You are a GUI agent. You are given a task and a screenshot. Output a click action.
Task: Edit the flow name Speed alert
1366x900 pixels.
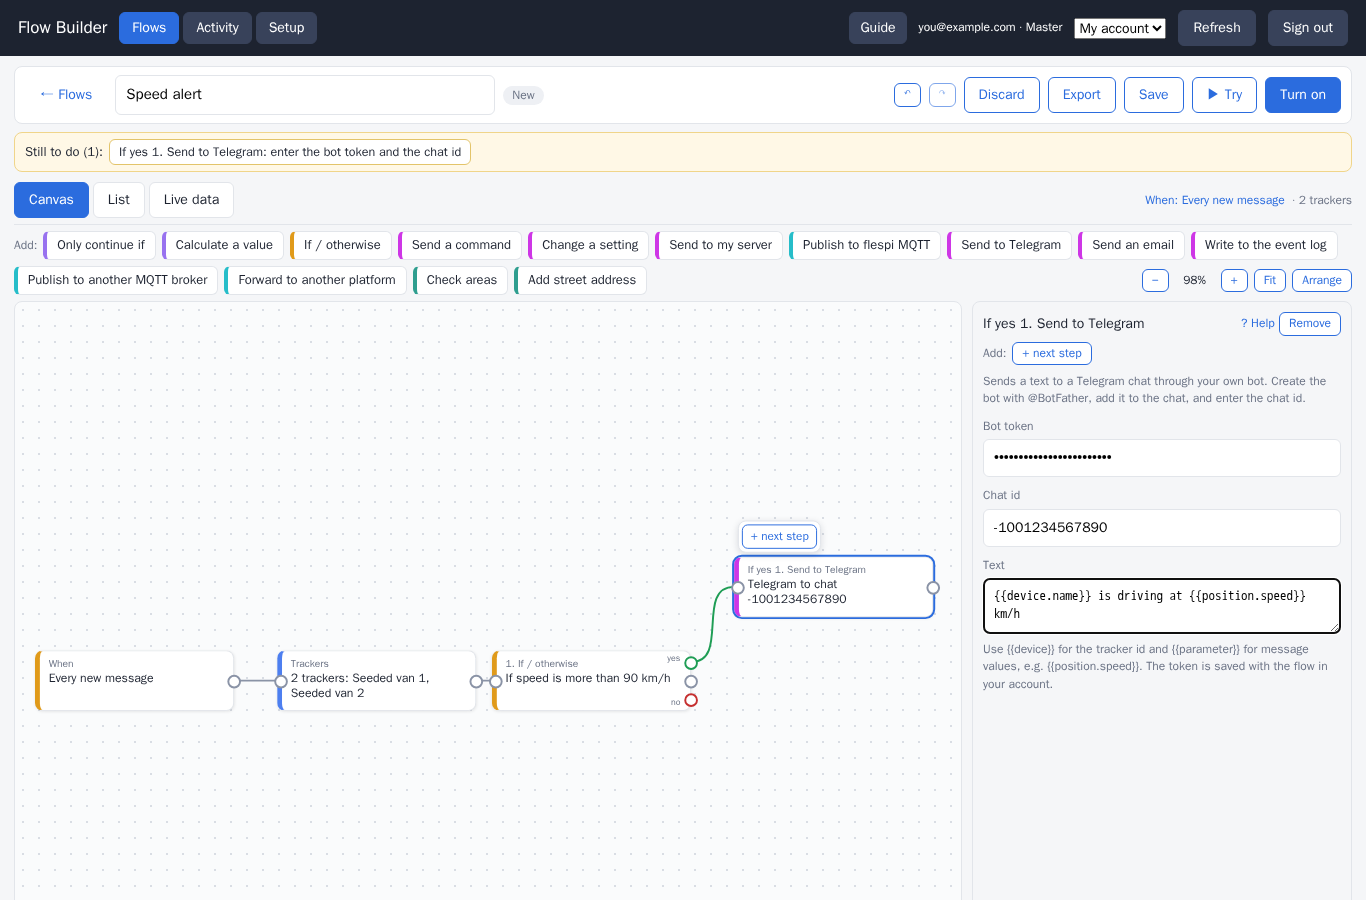coord(305,95)
